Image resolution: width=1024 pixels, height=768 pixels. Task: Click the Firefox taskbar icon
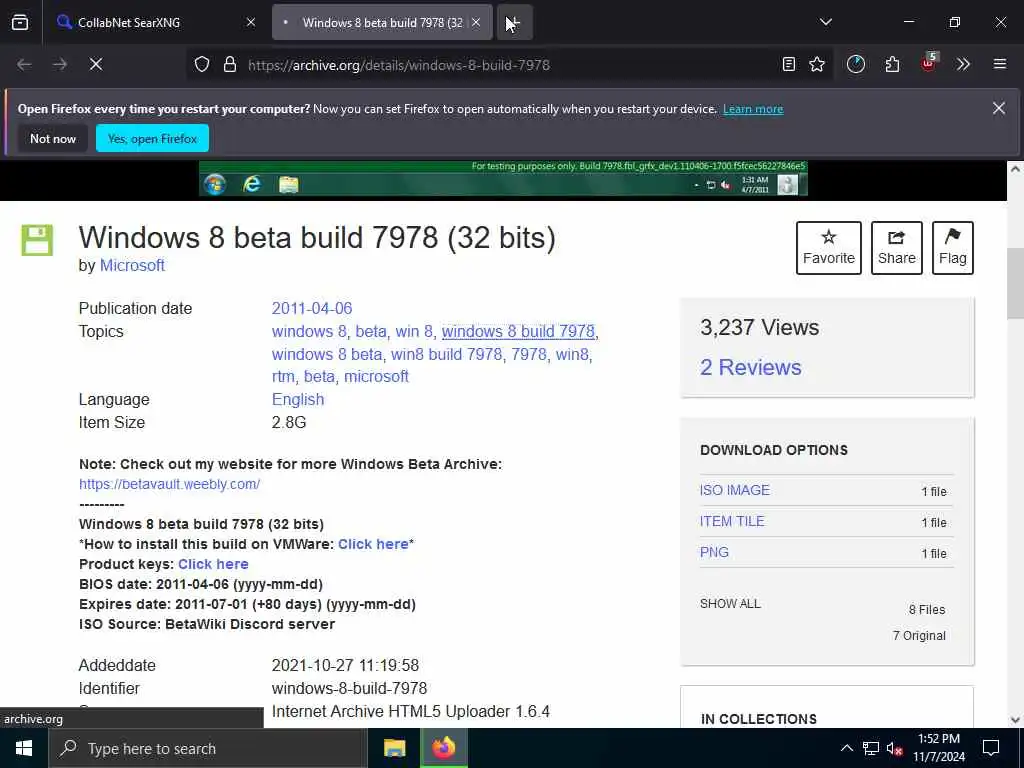(x=443, y=748)
